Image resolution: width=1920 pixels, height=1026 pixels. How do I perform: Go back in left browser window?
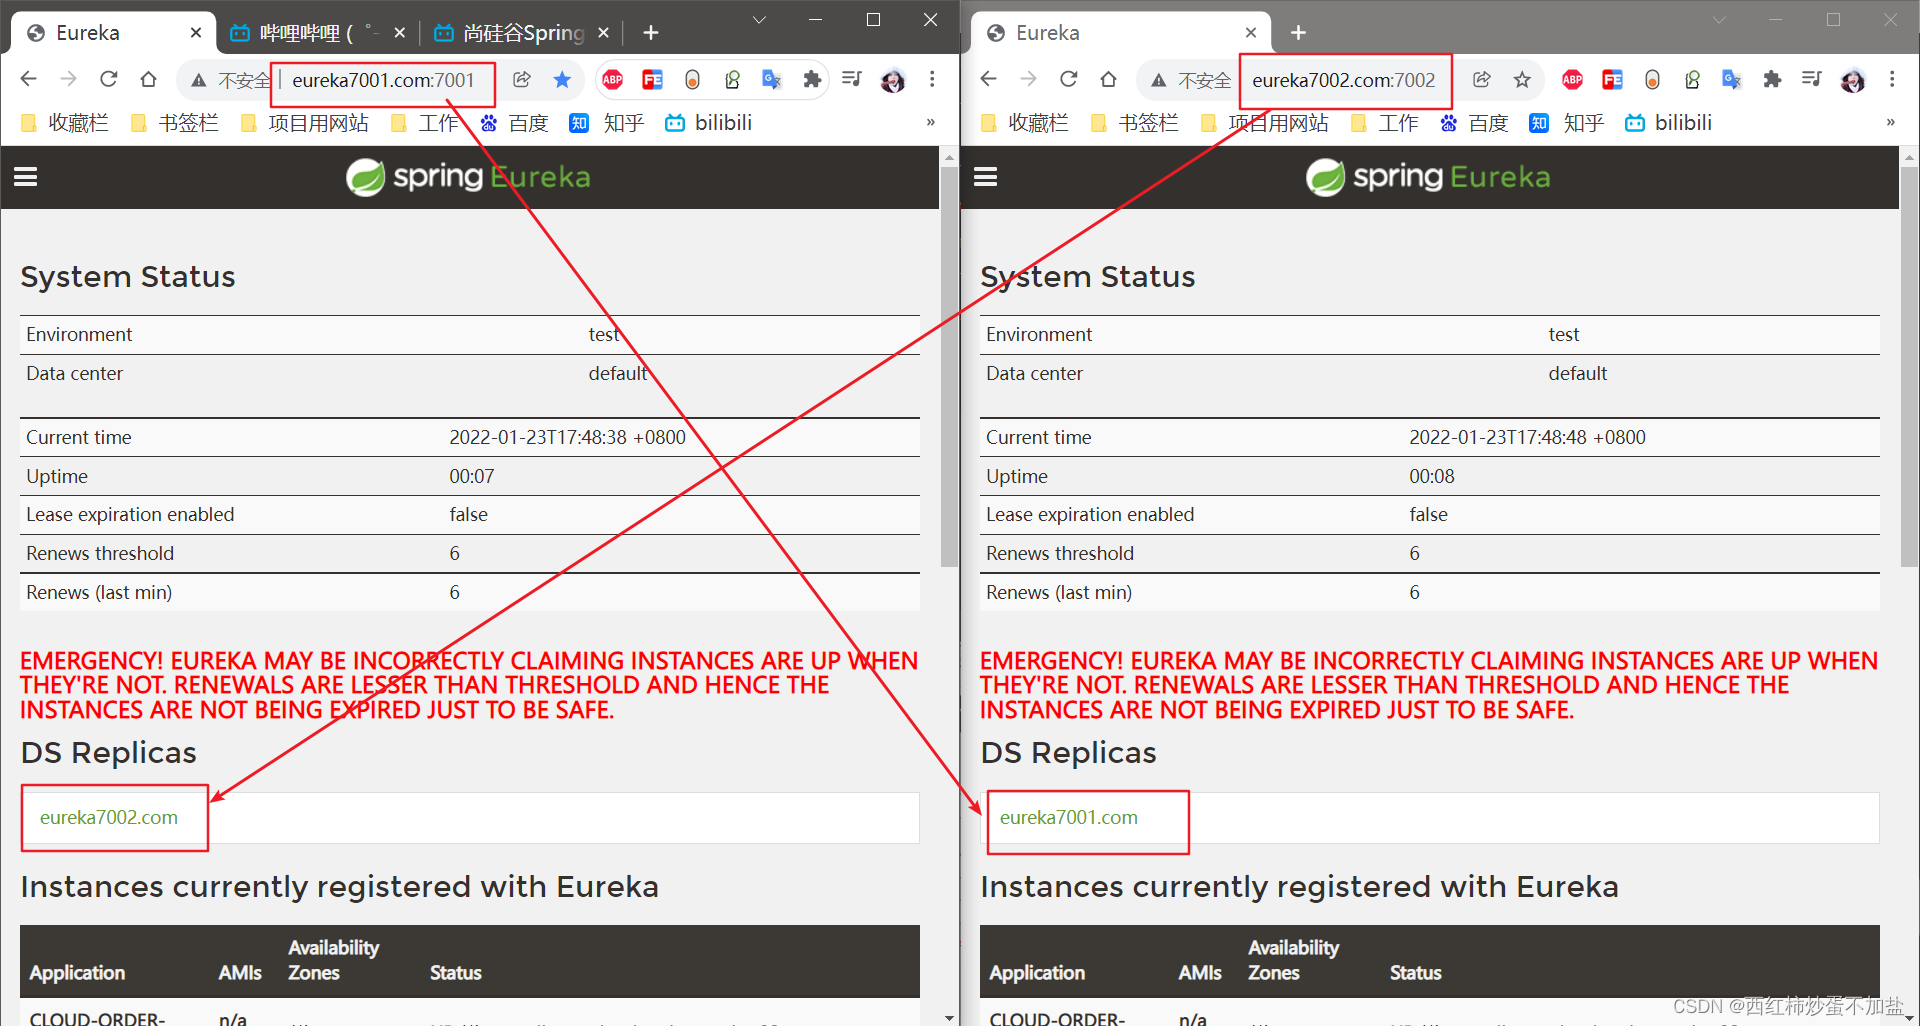click(x=29, y=79)
